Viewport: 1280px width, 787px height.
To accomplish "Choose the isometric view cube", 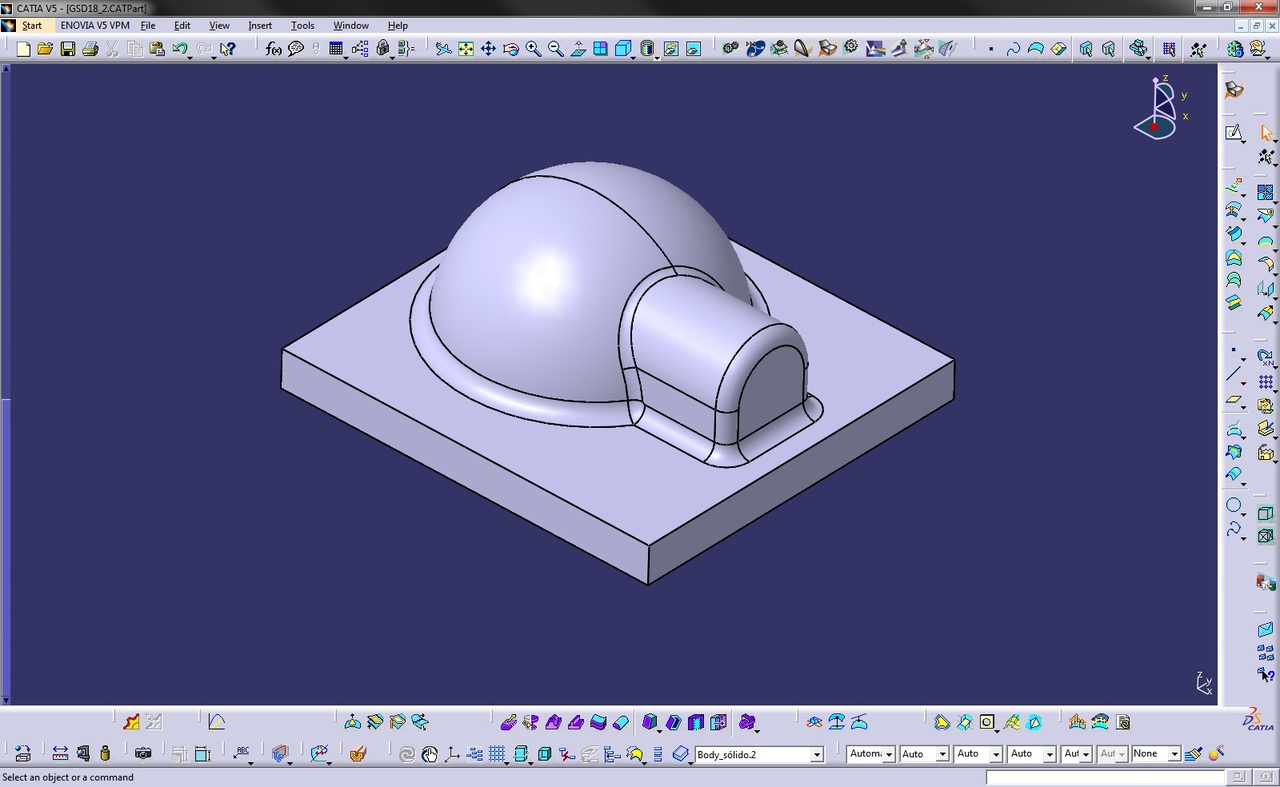I will tap(622, 48).
